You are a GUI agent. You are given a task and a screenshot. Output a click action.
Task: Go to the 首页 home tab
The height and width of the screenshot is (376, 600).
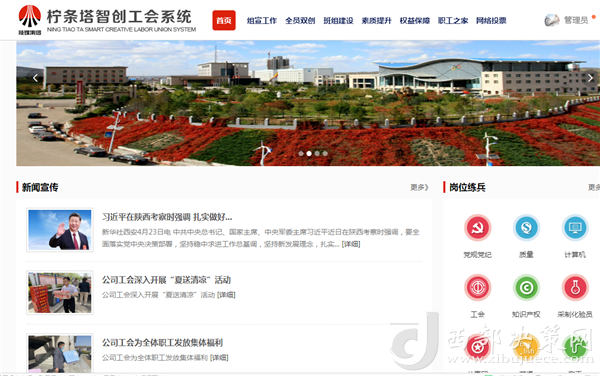(x=224, y=20)
